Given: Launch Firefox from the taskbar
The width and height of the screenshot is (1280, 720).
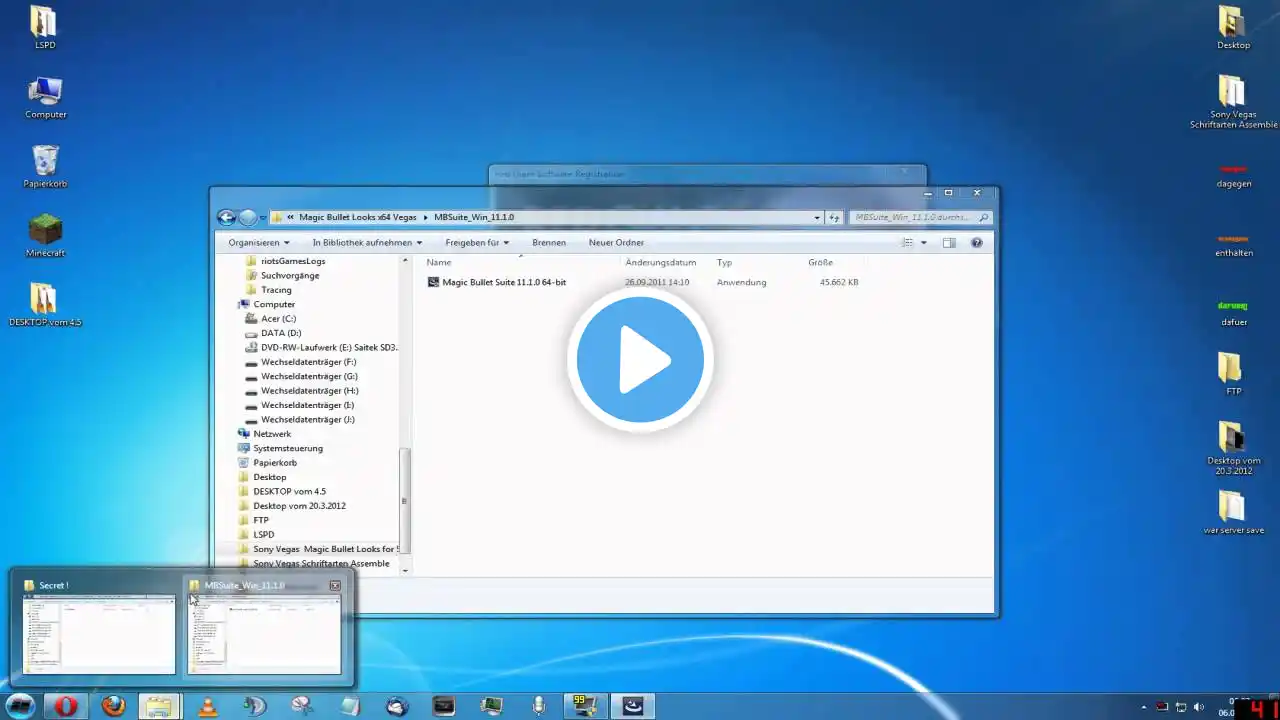Looking at the screenshot, I should coord(113,706).
